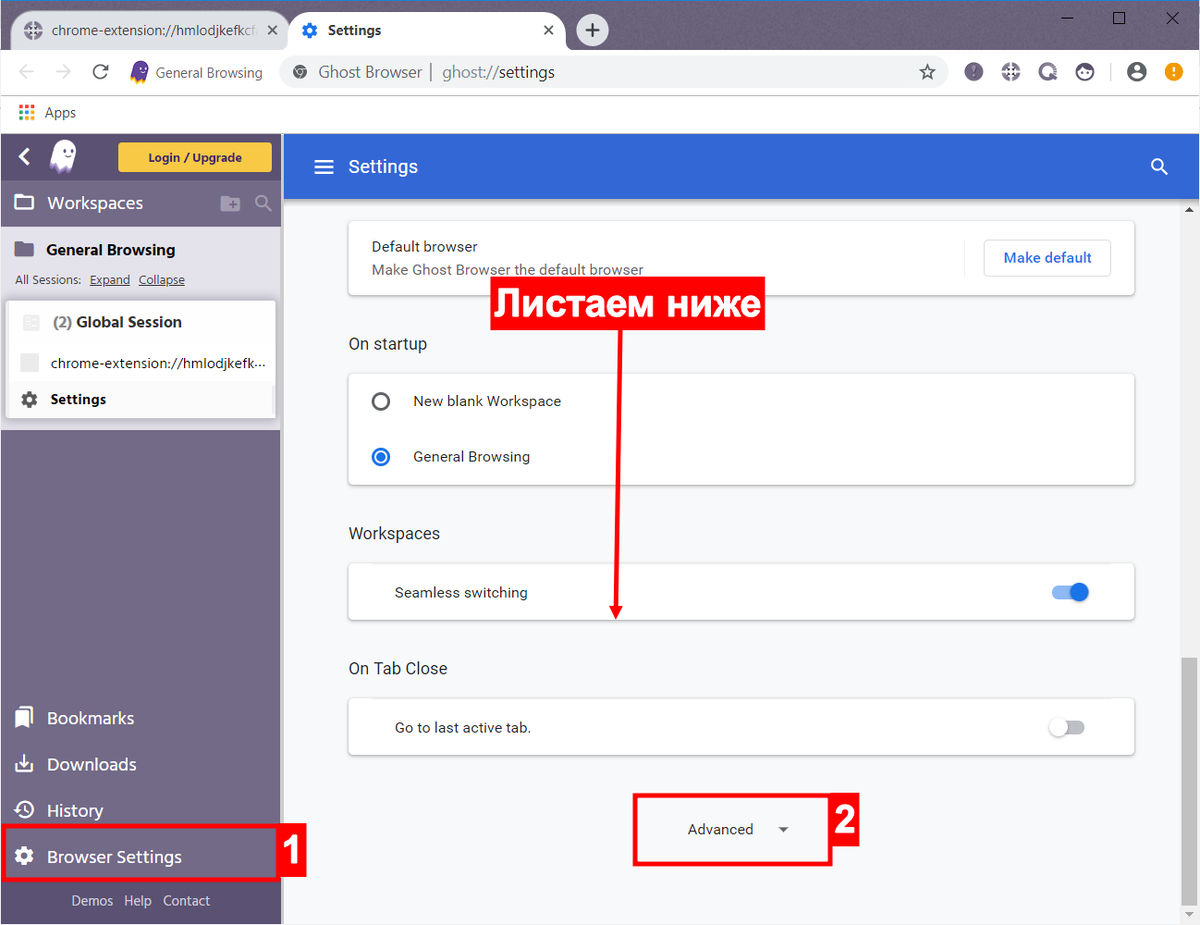Click the orange alert menu icon
Viewport: 1200px width, 925px height.
[x=1173, y=72]
